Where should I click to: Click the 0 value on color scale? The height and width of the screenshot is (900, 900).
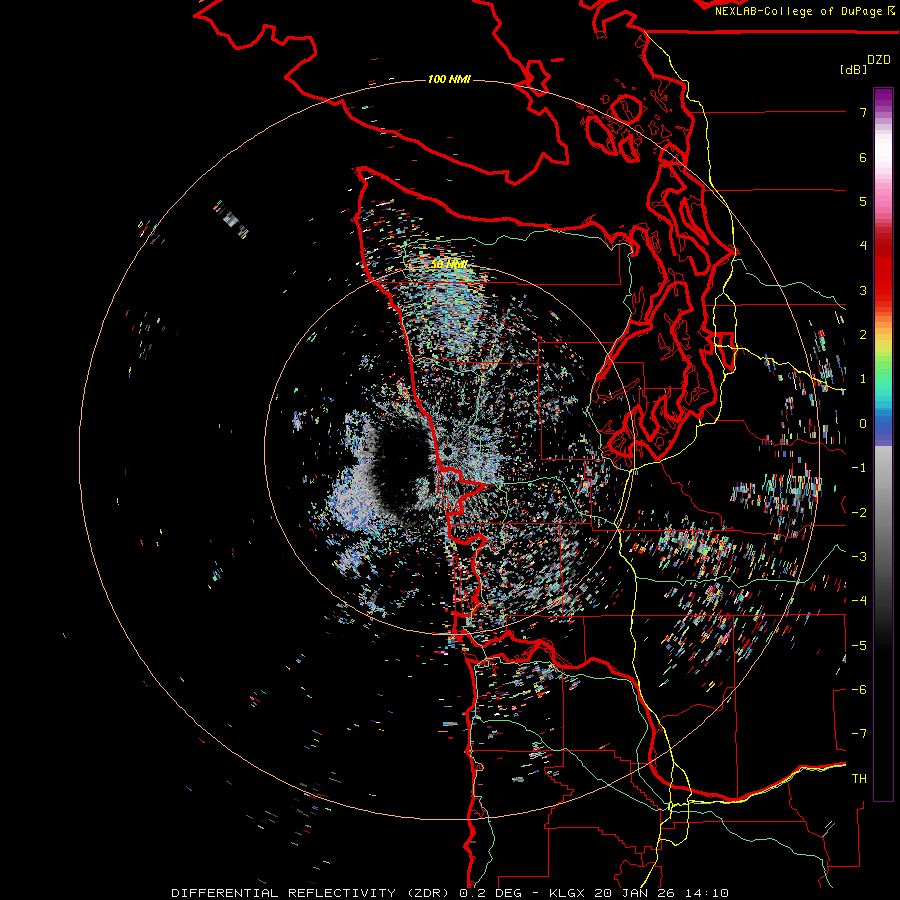click(x=863, y=424)
